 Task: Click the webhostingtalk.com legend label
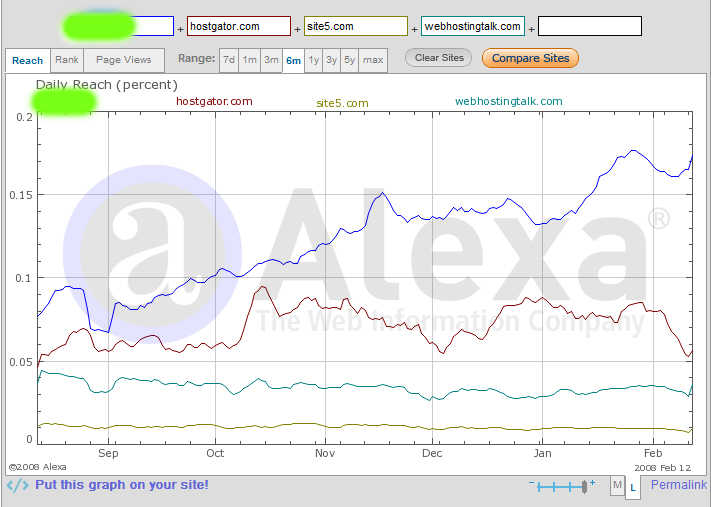[x=509, y=101]
